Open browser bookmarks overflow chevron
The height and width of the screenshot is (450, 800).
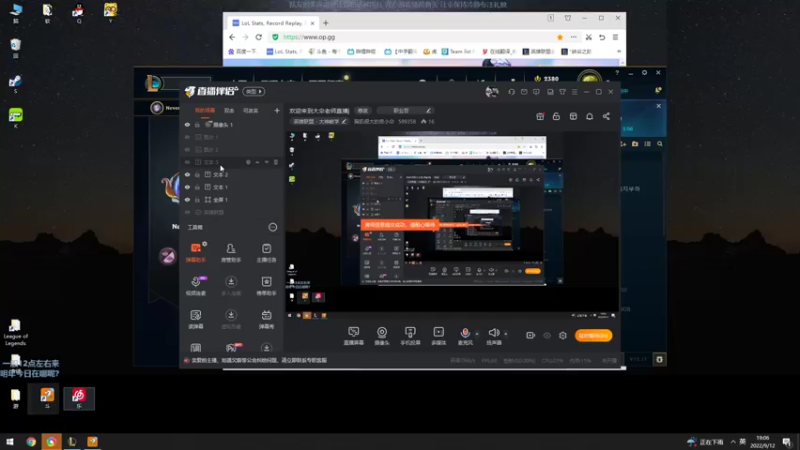tap(619, 52)
